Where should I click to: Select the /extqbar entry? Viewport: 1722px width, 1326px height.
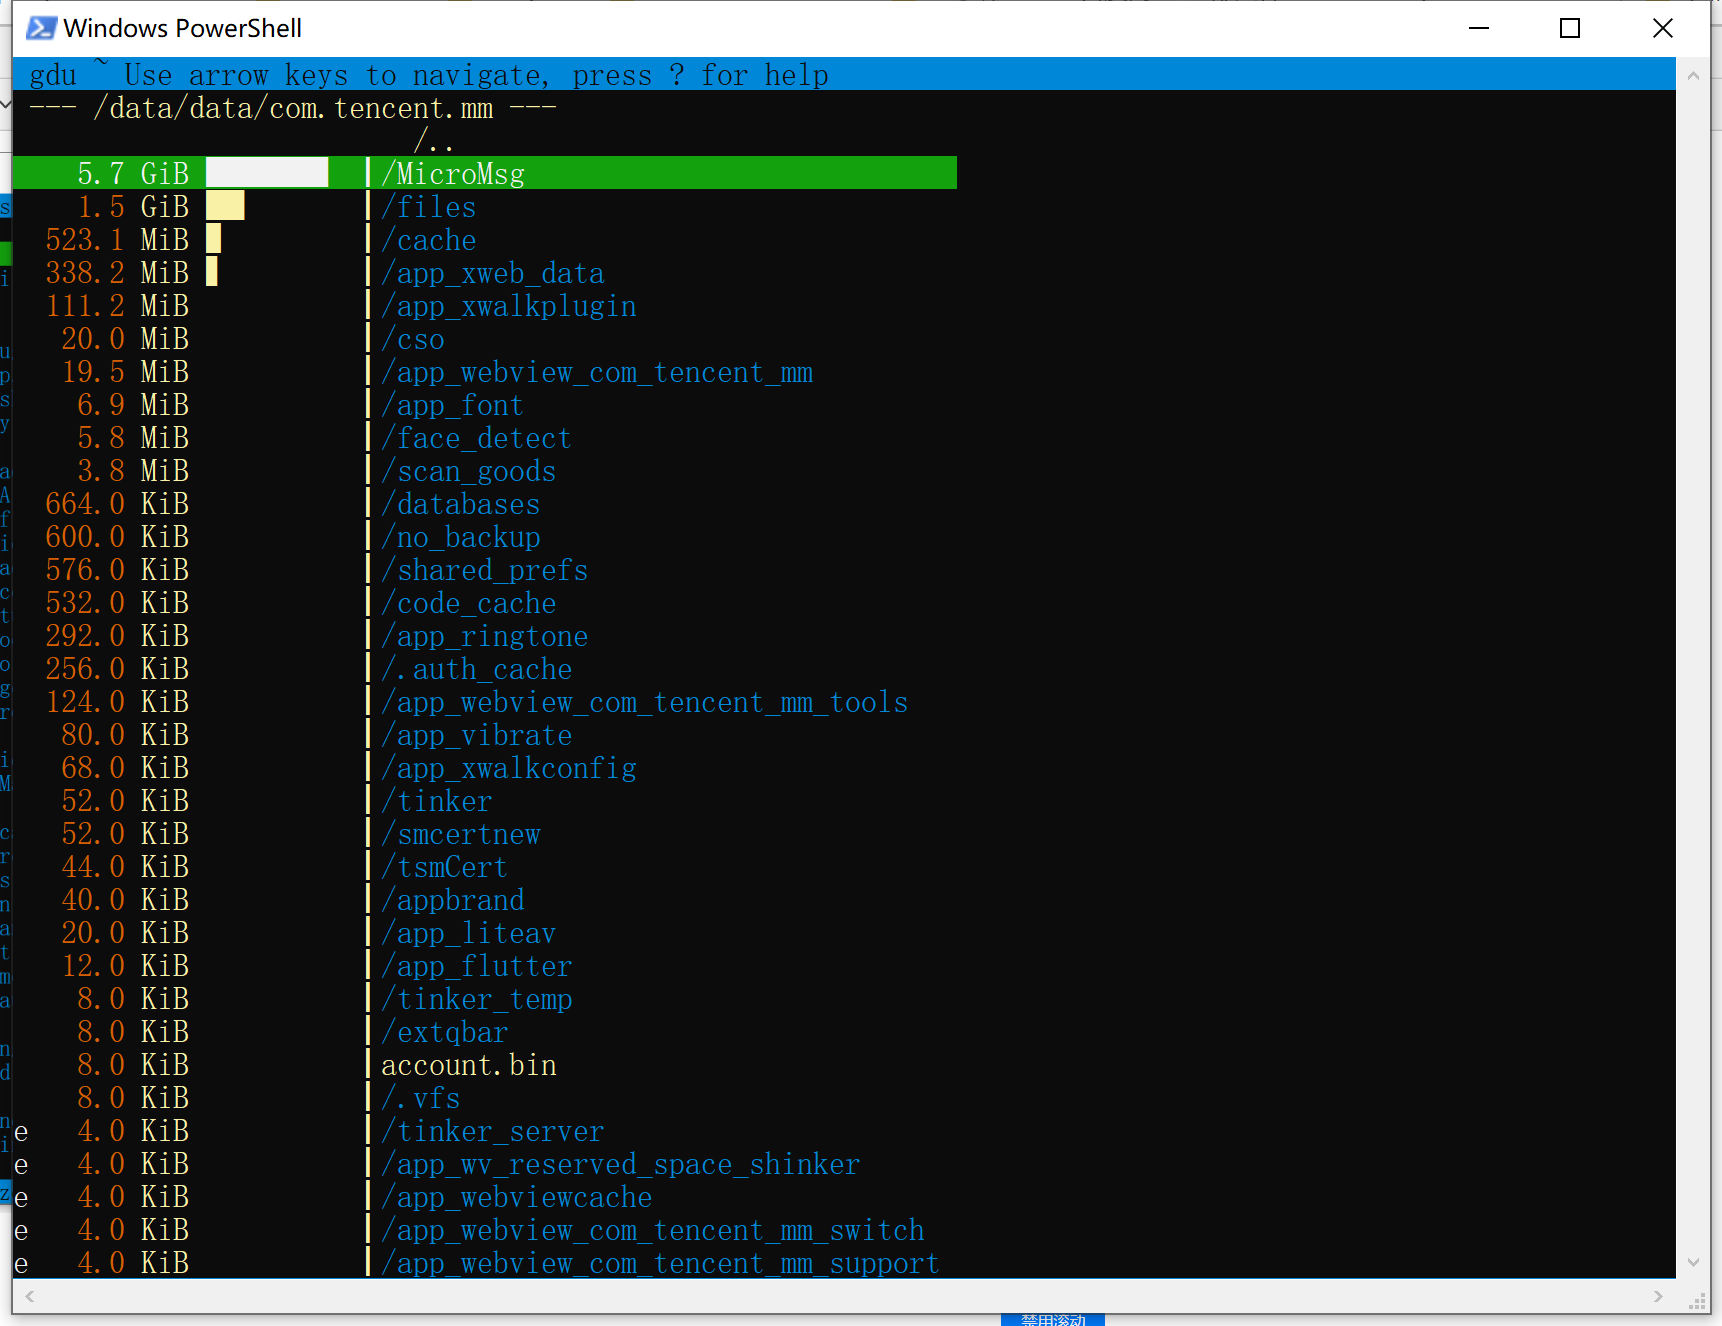444,1032
